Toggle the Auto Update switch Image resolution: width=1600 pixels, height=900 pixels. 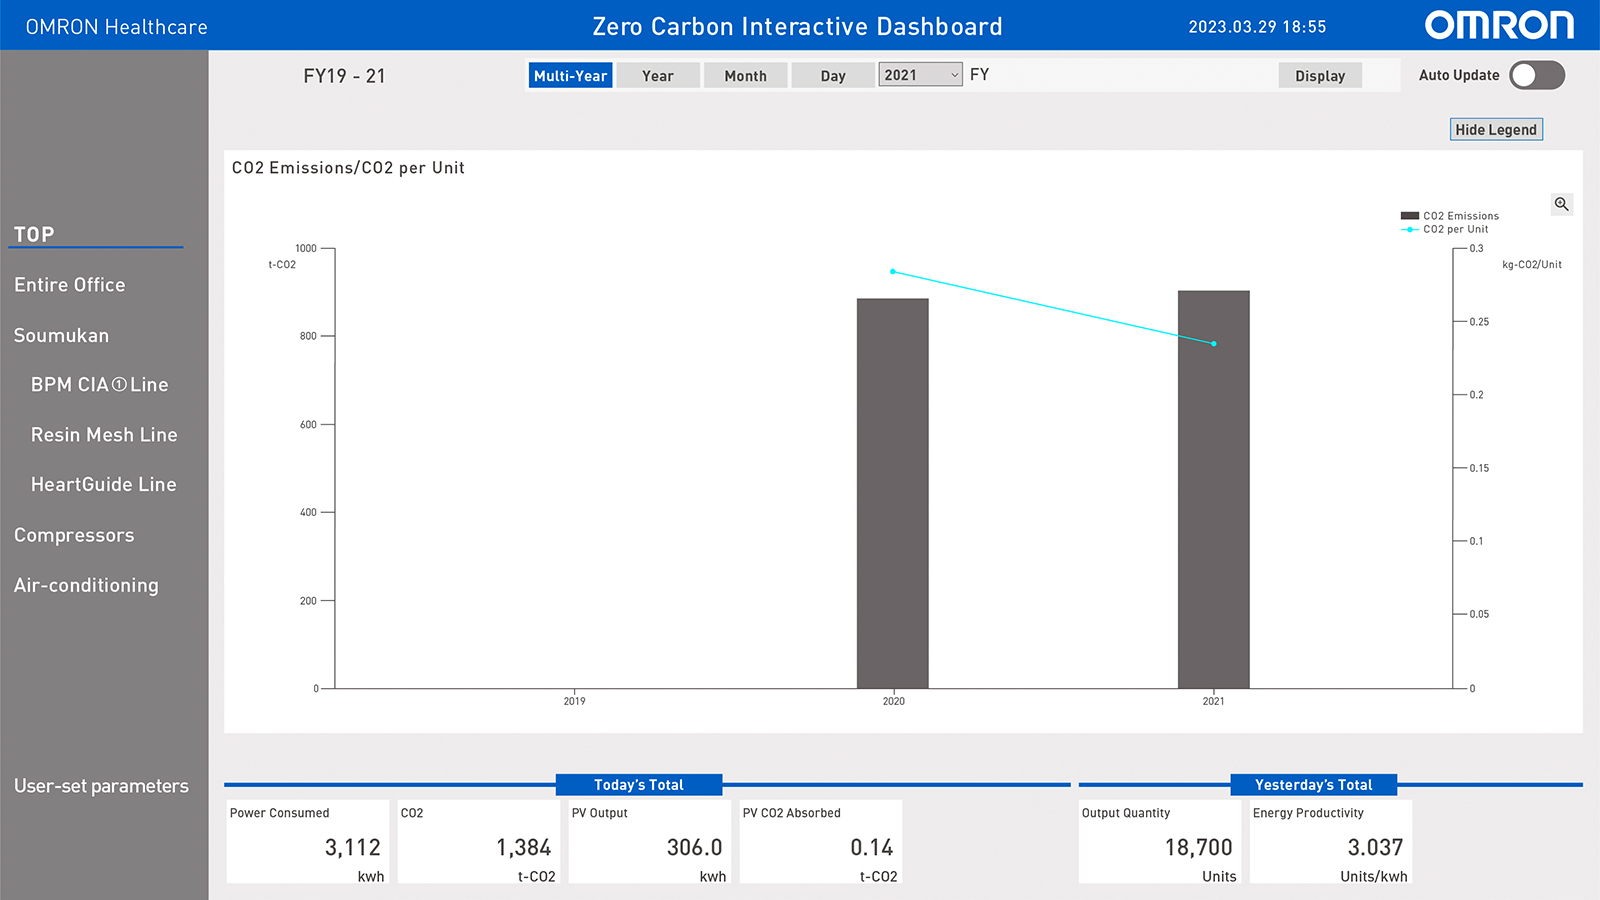[1537, 75]
